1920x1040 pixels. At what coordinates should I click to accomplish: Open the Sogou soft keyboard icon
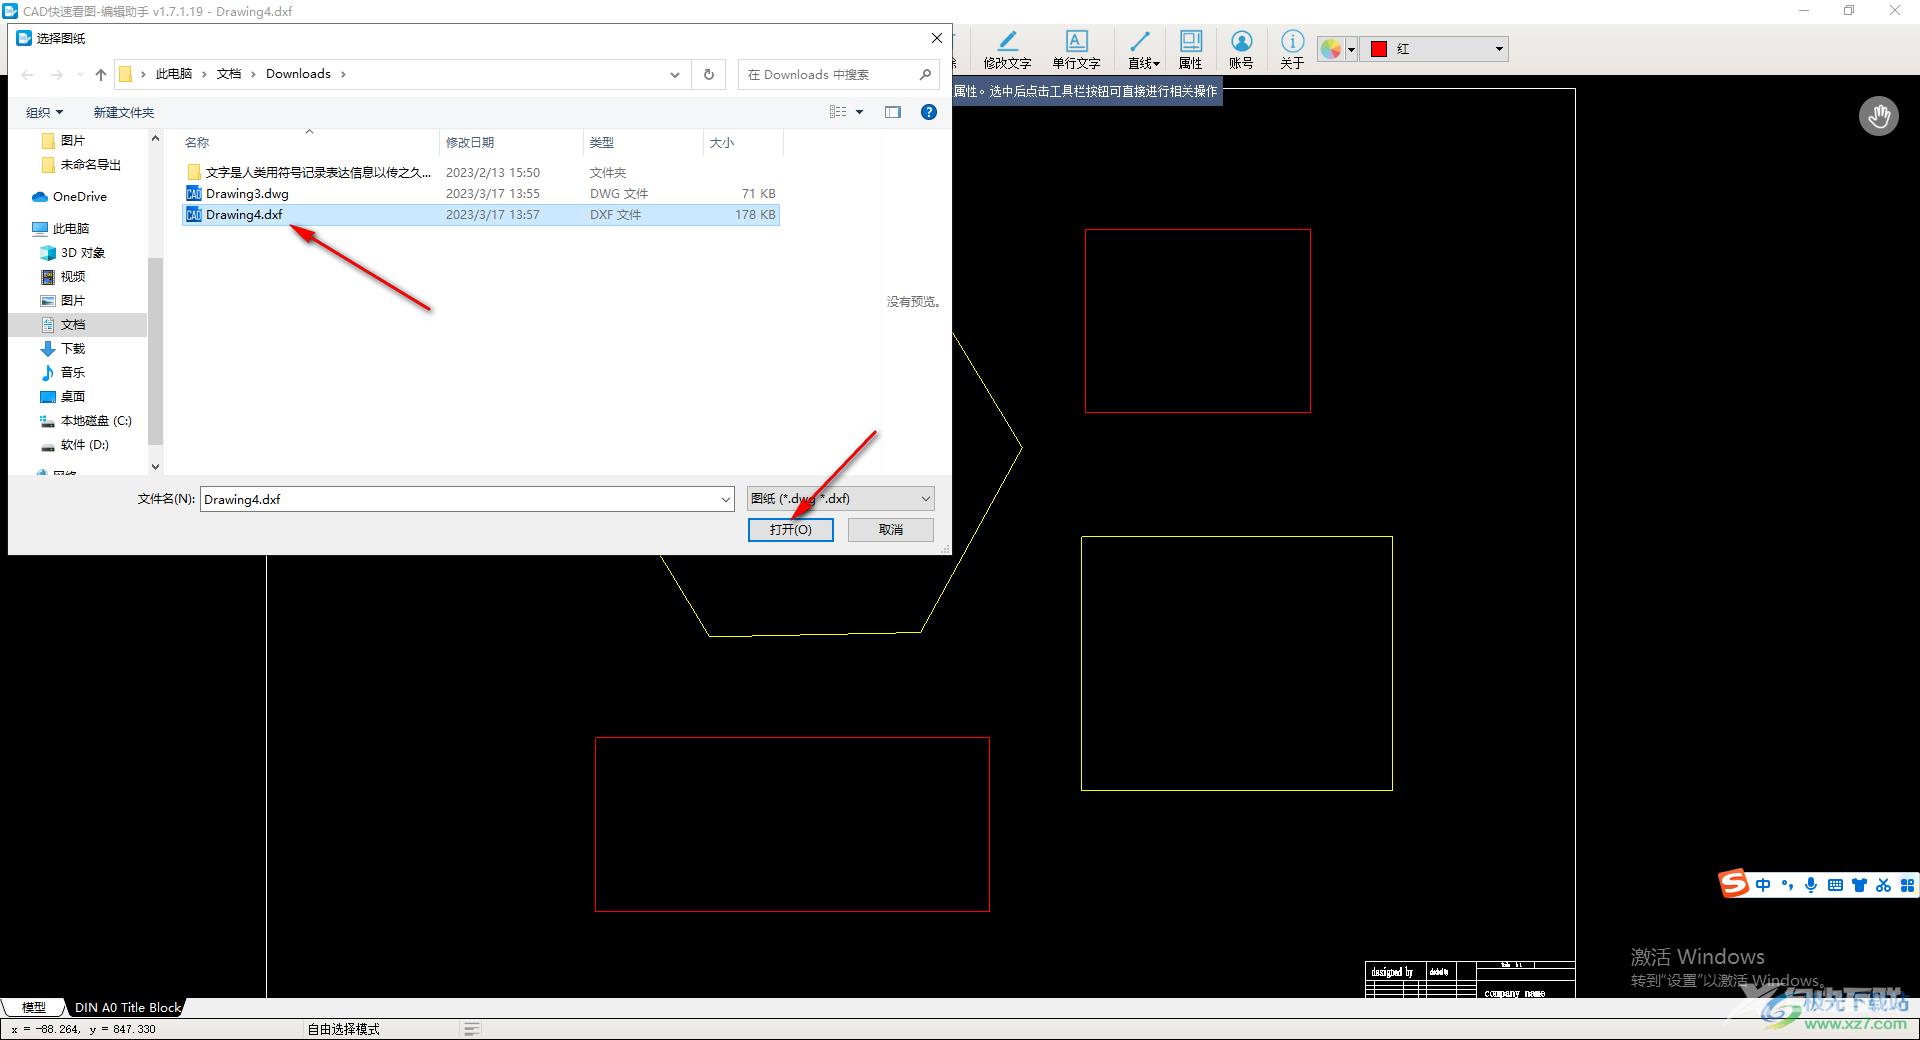(1835, 885)
